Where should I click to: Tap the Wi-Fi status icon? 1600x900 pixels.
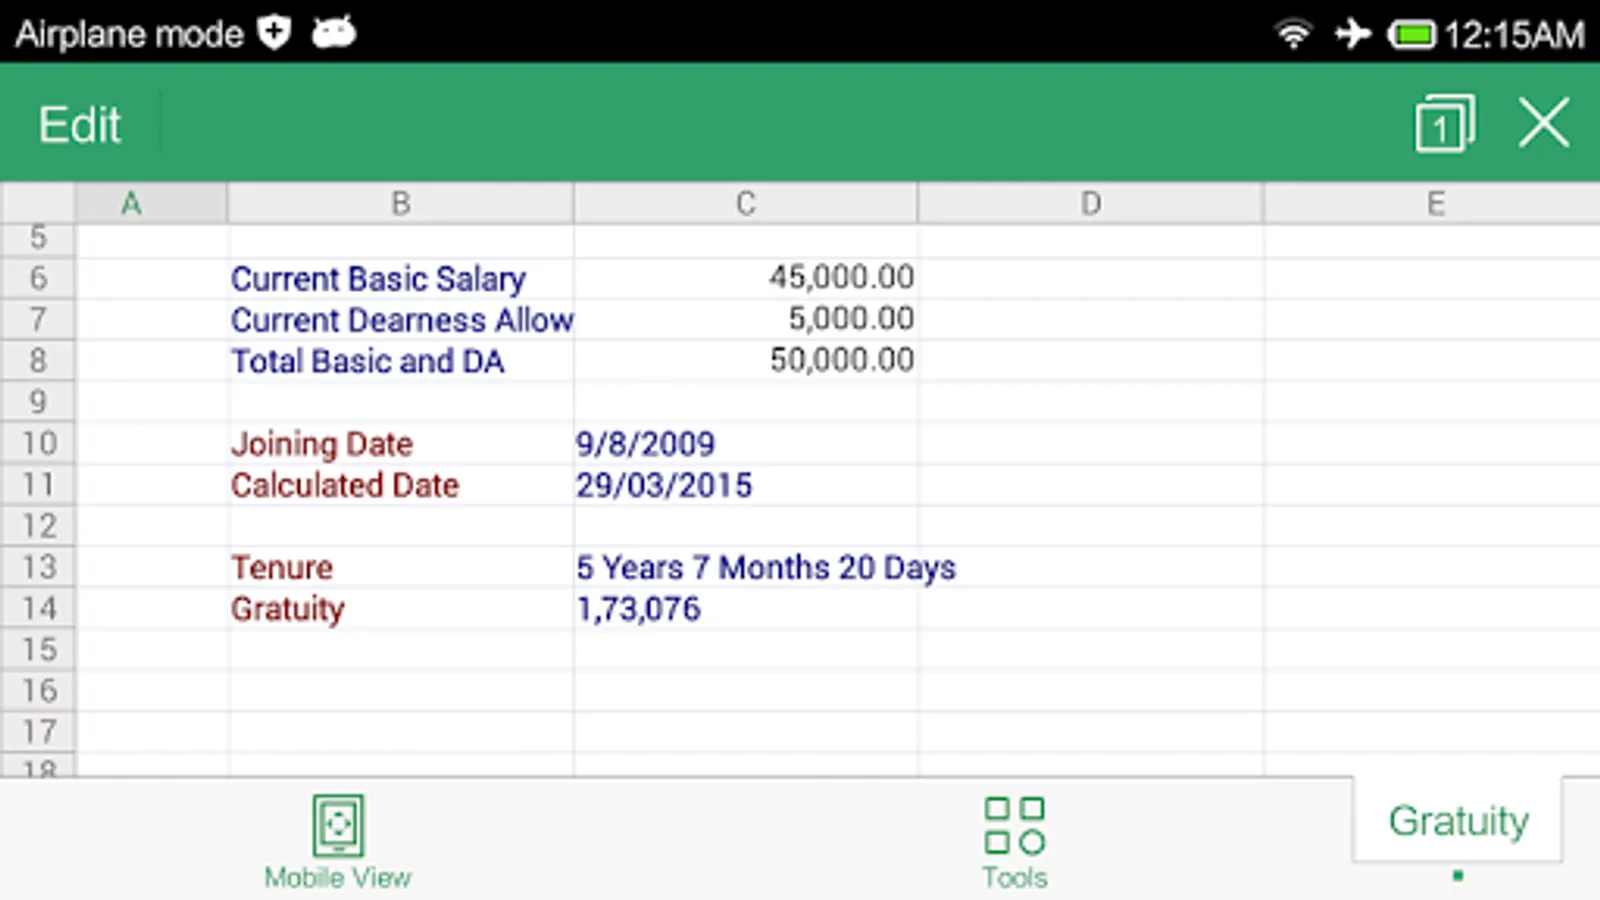pos(1293,34)
